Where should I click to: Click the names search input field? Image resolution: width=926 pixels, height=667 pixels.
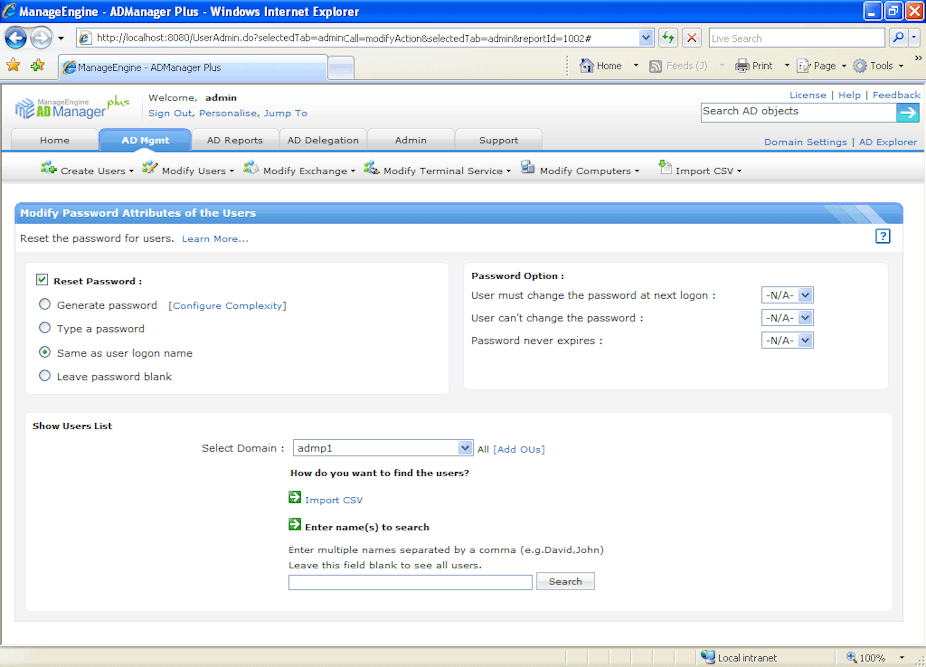(410, 582)
